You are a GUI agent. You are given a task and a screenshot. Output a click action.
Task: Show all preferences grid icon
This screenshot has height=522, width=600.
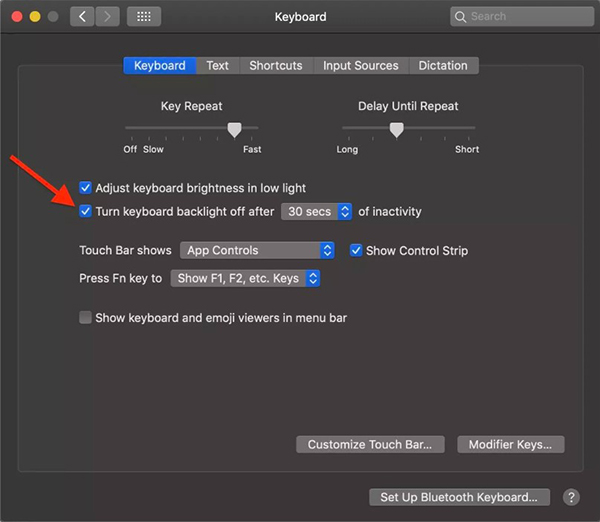coord(144,16)
